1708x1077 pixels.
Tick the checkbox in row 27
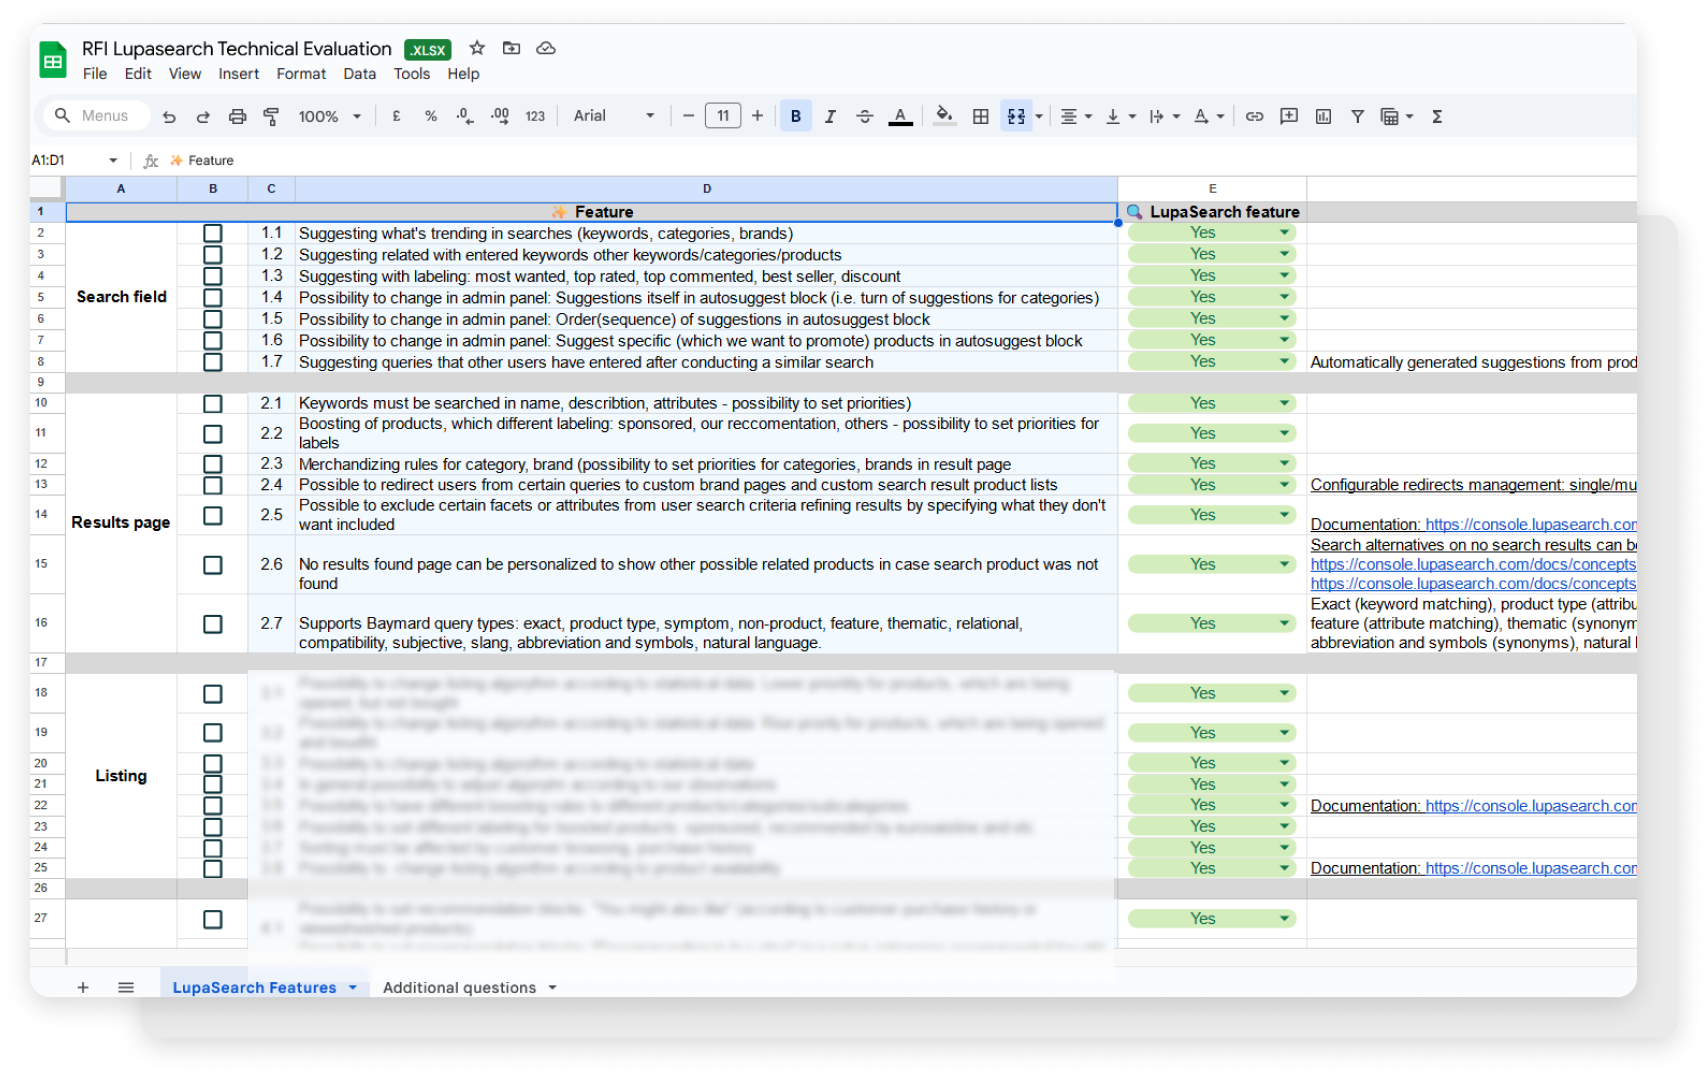[x=213, y=919]
